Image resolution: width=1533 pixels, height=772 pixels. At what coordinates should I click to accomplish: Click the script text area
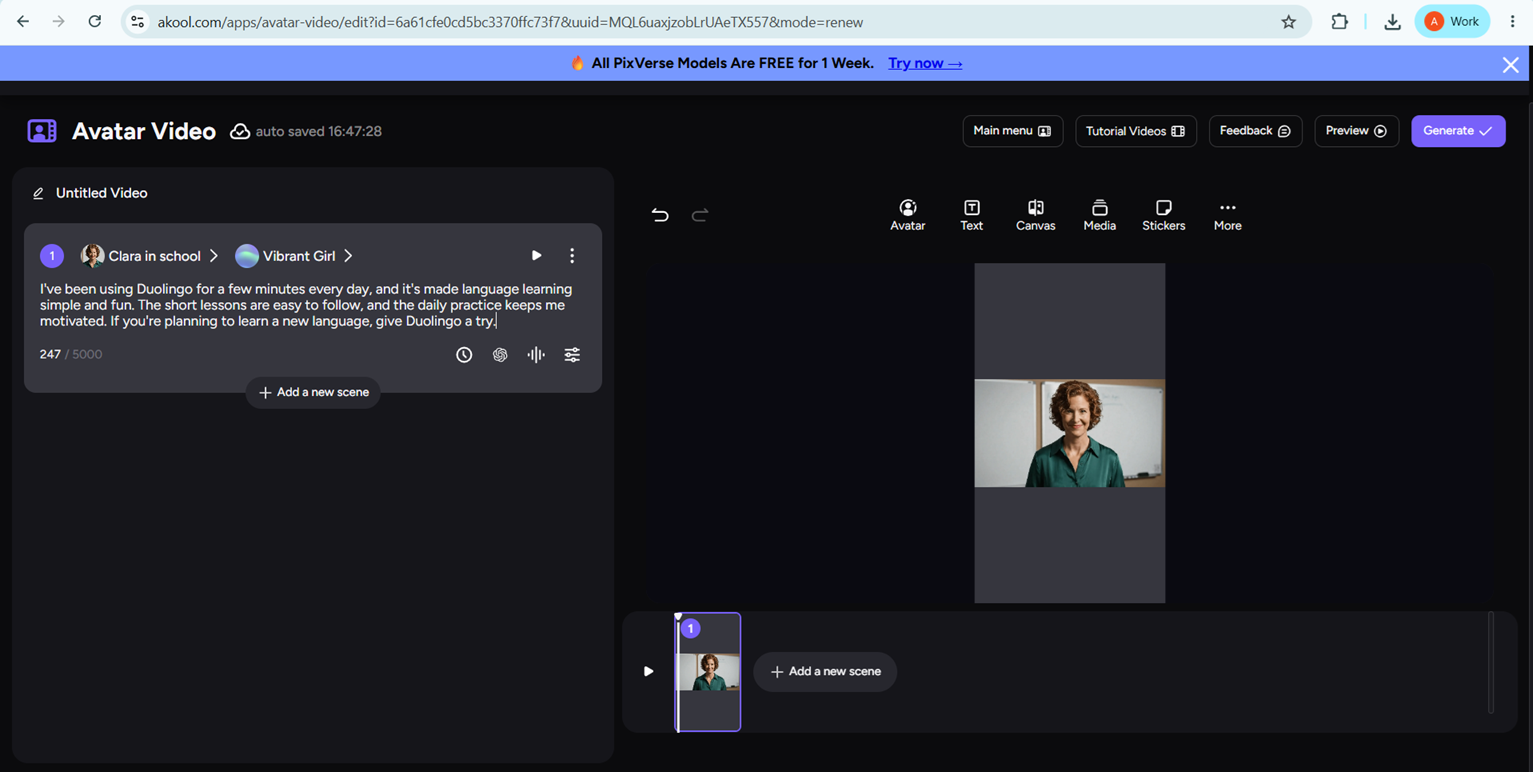[306, 305]
